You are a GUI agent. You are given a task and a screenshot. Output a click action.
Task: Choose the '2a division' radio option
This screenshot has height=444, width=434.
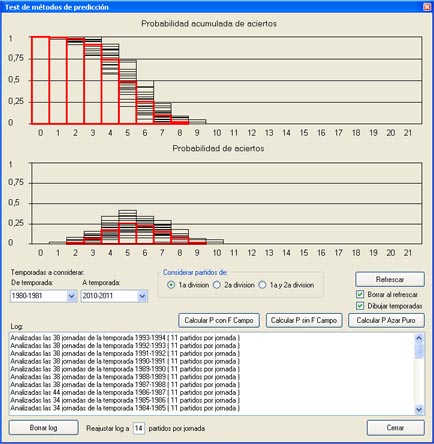[217, 285]
